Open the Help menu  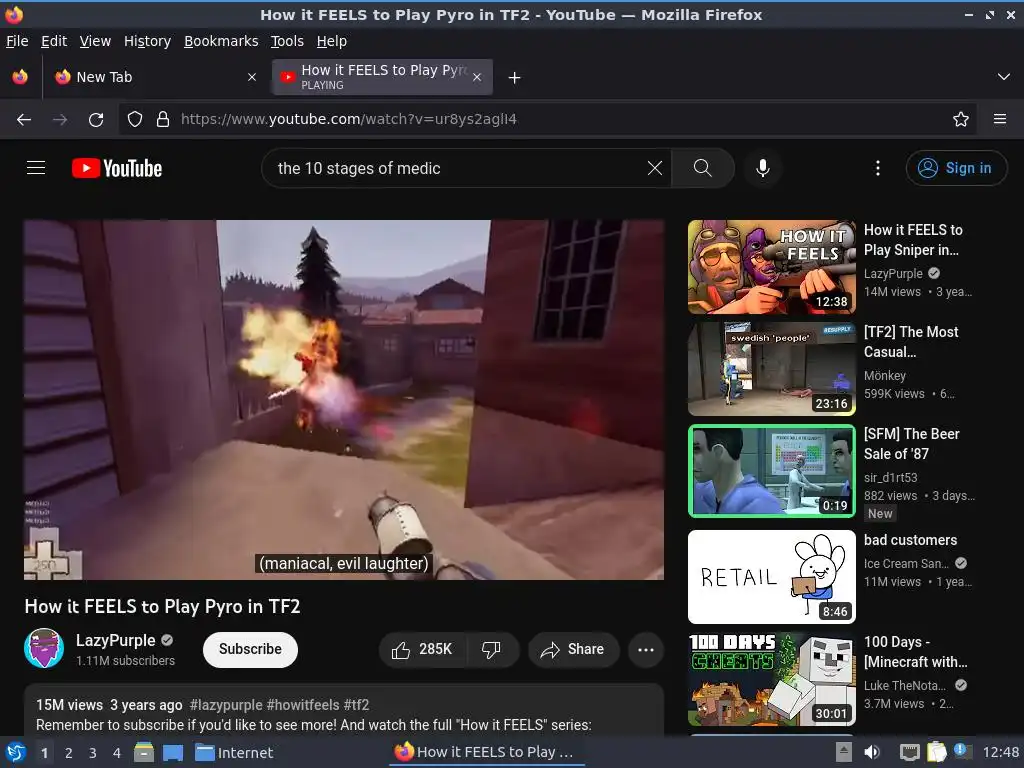point(332,41)
